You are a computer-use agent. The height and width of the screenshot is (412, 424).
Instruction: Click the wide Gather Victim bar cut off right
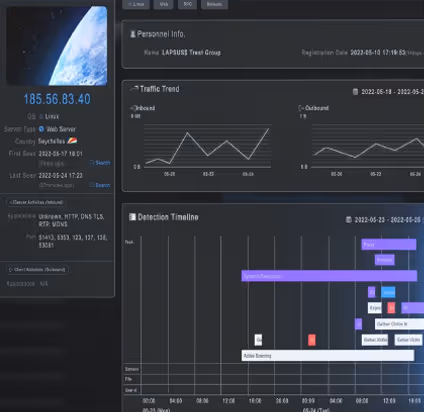click(x=399, y=324)
